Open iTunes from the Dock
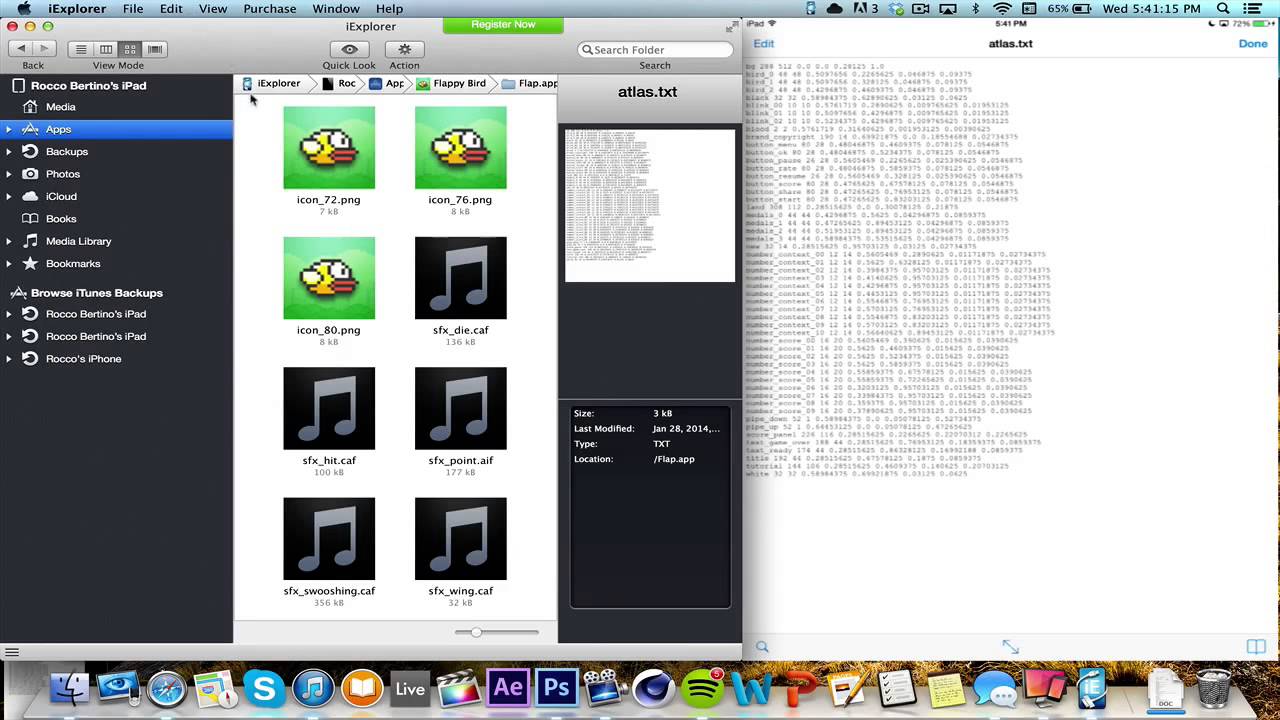 tap(313, 689)
